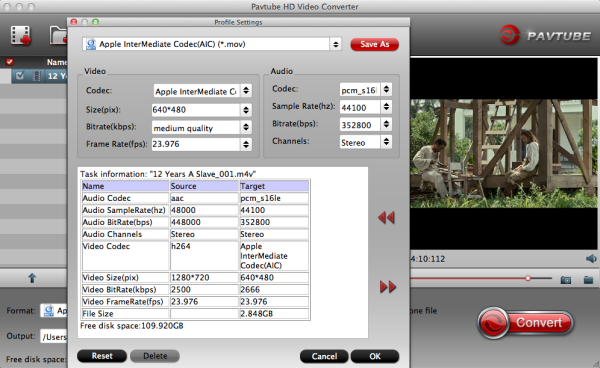Viewport: 600px width, 368px height.
Task: Open the Video Codec dropdown
Action: [246, 91]
